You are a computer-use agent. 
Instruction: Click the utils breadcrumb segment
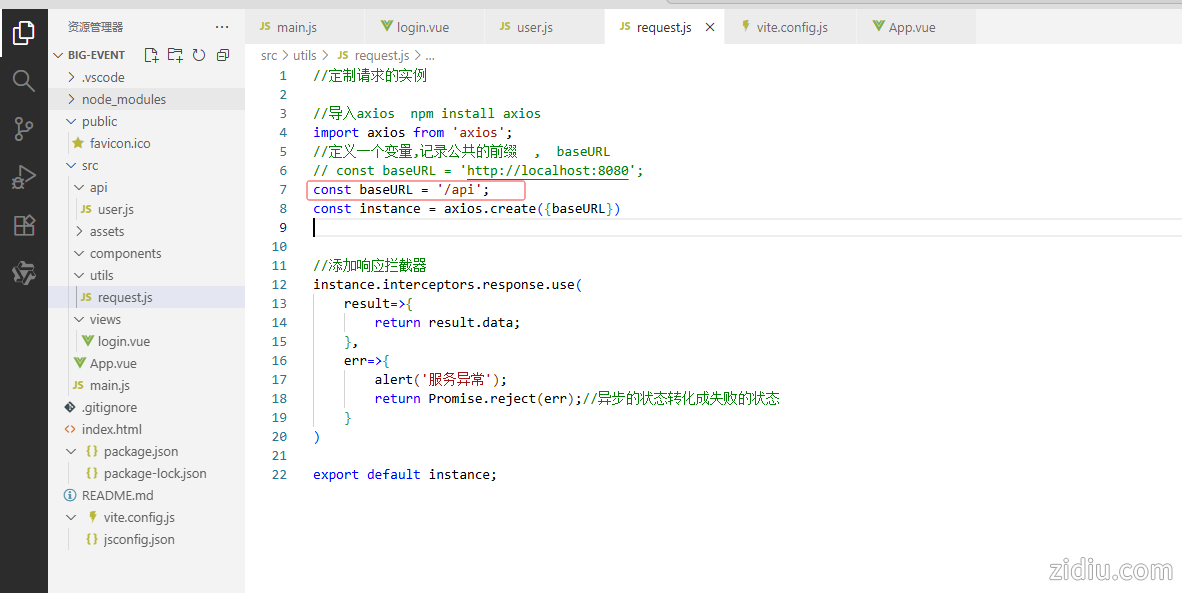click(304, 56)
